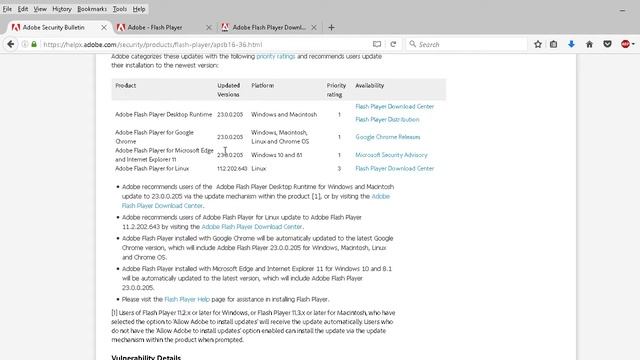Switch to Adobe Flash Player Download tab

[269, 27]
